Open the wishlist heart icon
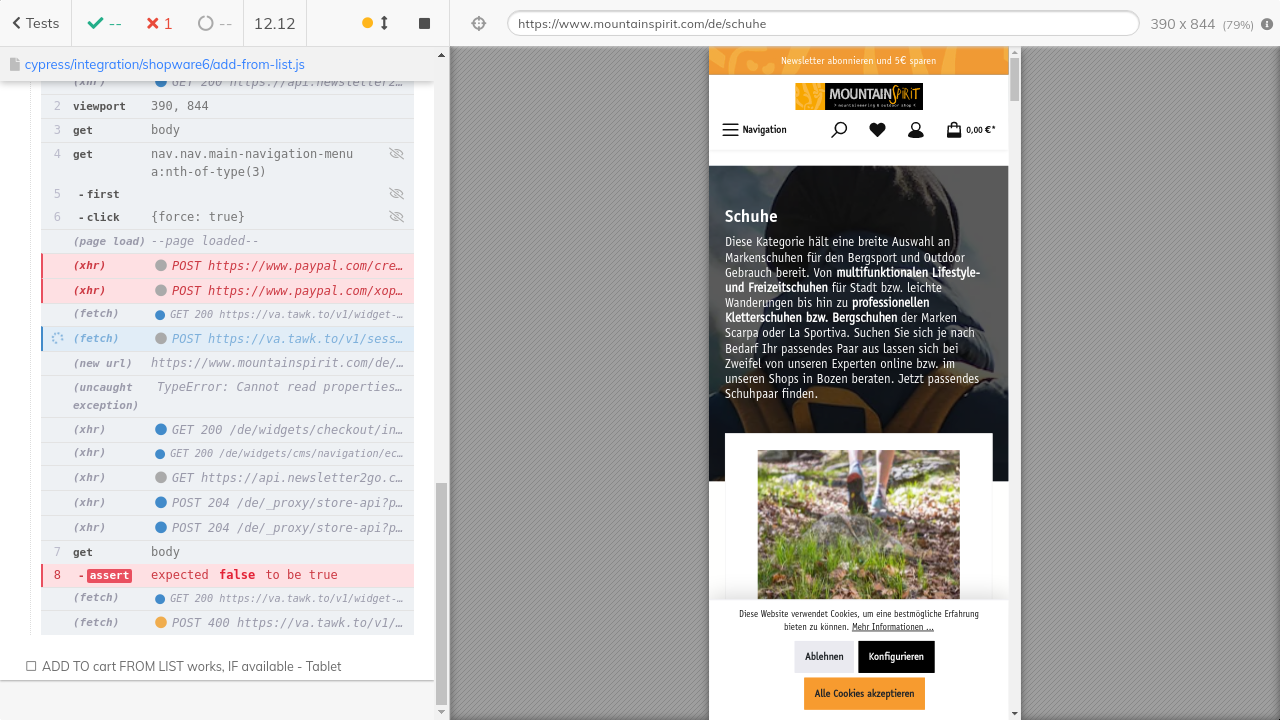1280x720 pixels. [x=877, y=130]
